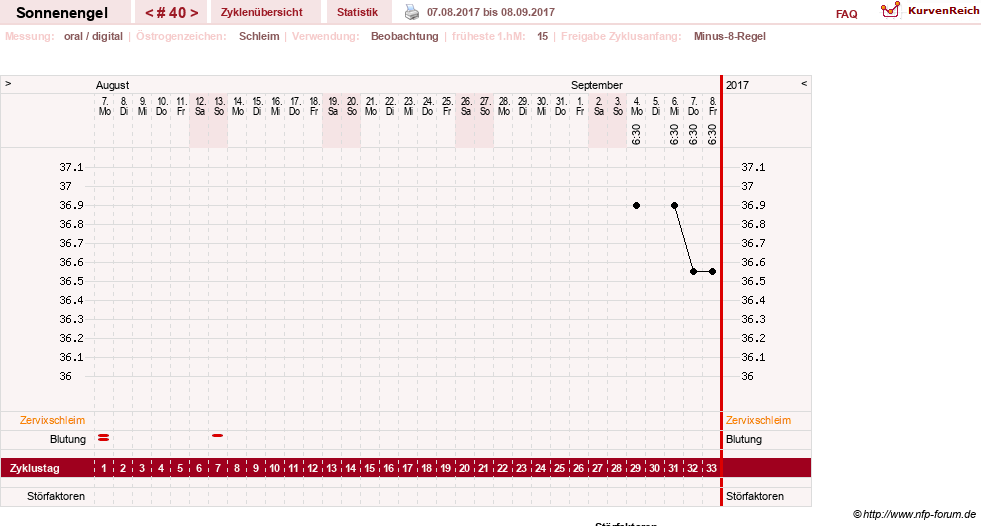981x526 pixels.
Task: Click the 36.9 label on left axis
Action: pos(71,205)
